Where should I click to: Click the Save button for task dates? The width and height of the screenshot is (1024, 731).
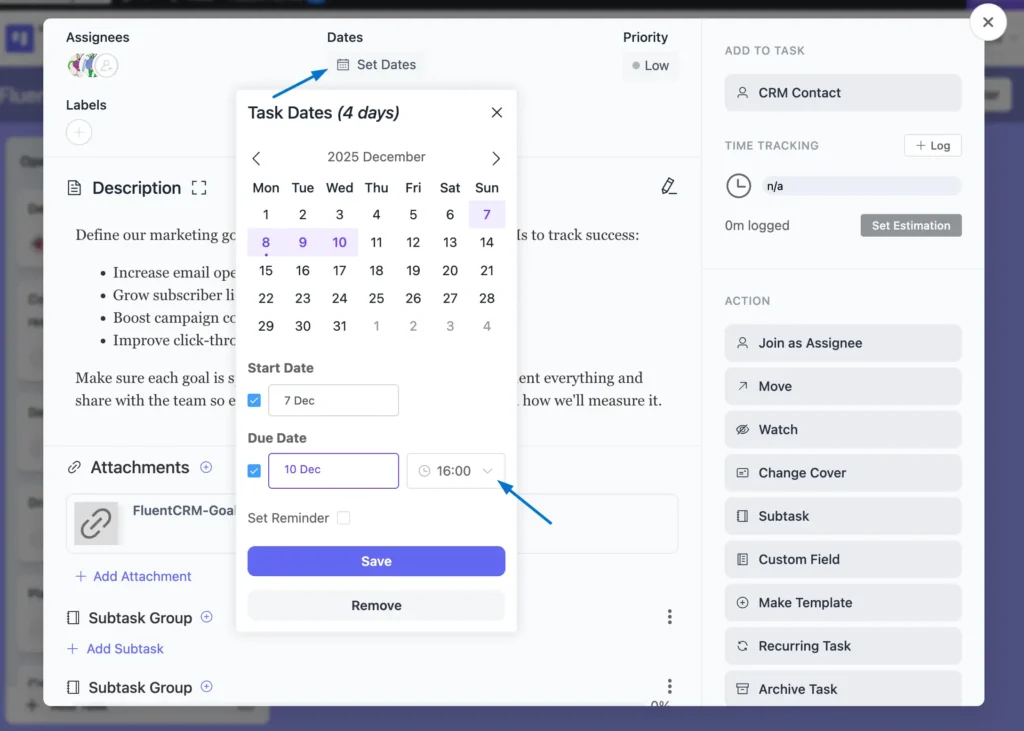click(x=376, y=561)
